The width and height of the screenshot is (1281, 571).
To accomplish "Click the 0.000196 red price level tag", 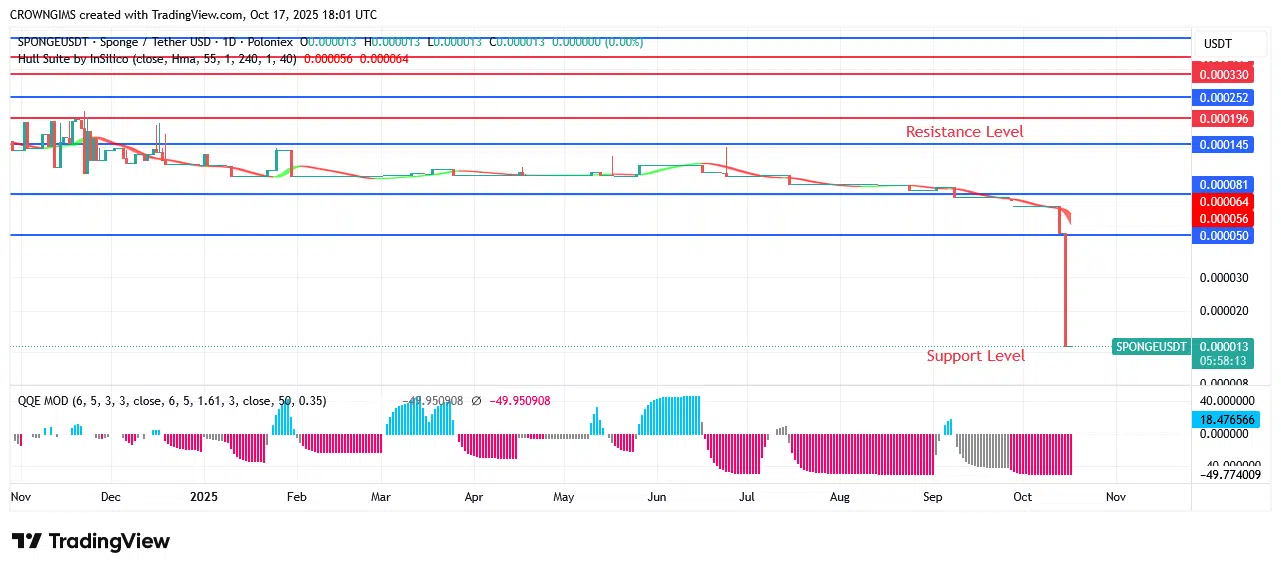I will [x=1223, y=119].
